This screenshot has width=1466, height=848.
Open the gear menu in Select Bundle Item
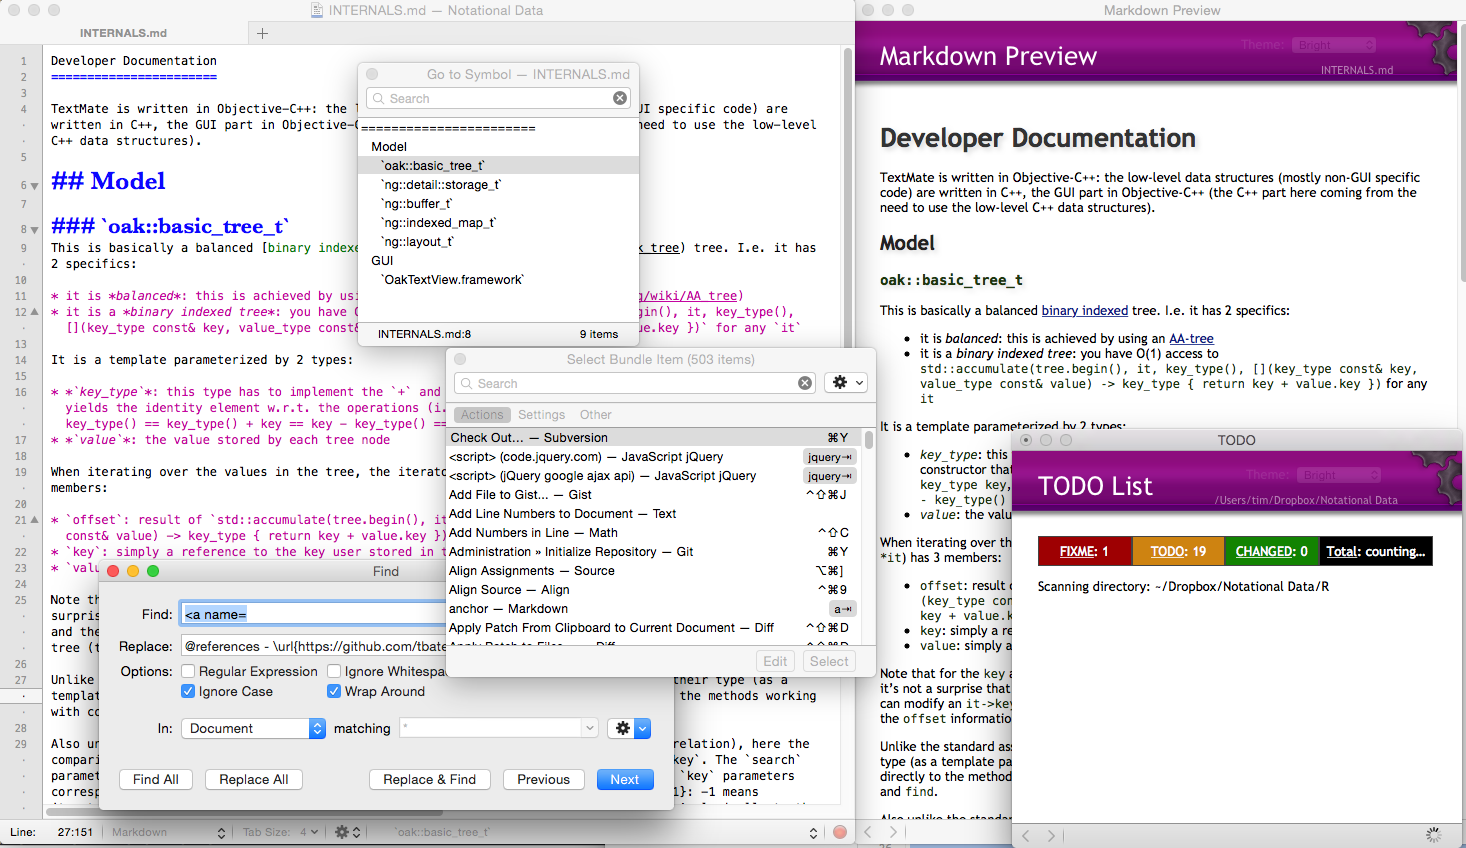click(x=846, y=382)
